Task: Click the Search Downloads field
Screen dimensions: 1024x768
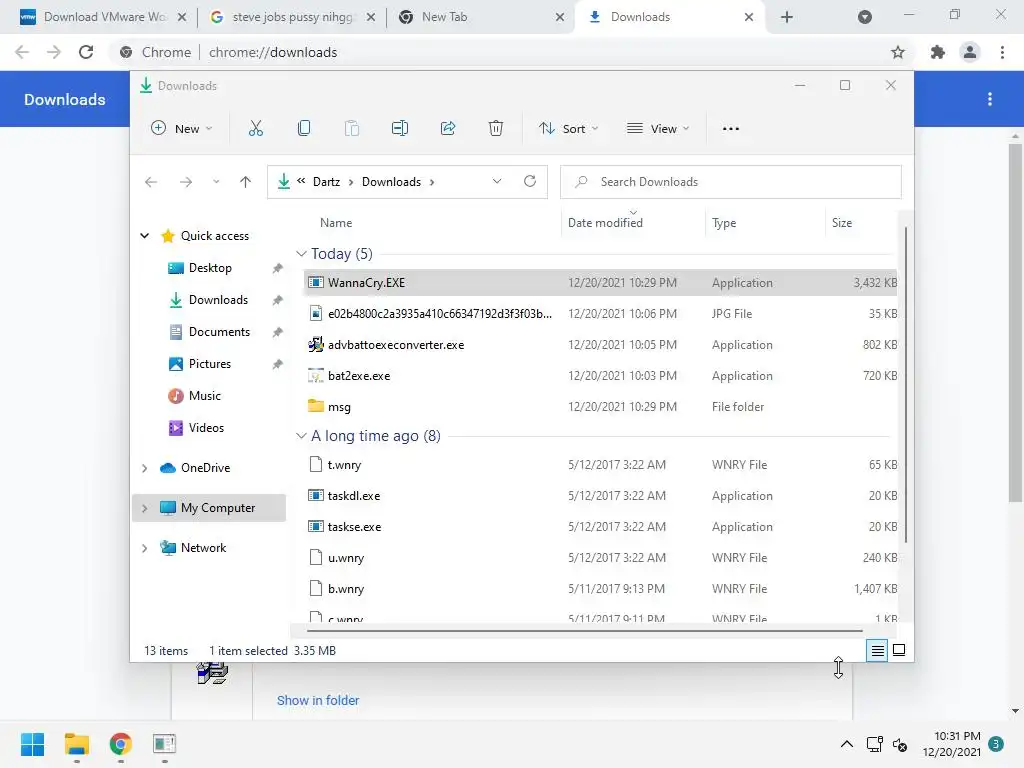Action: pos(731,182)
